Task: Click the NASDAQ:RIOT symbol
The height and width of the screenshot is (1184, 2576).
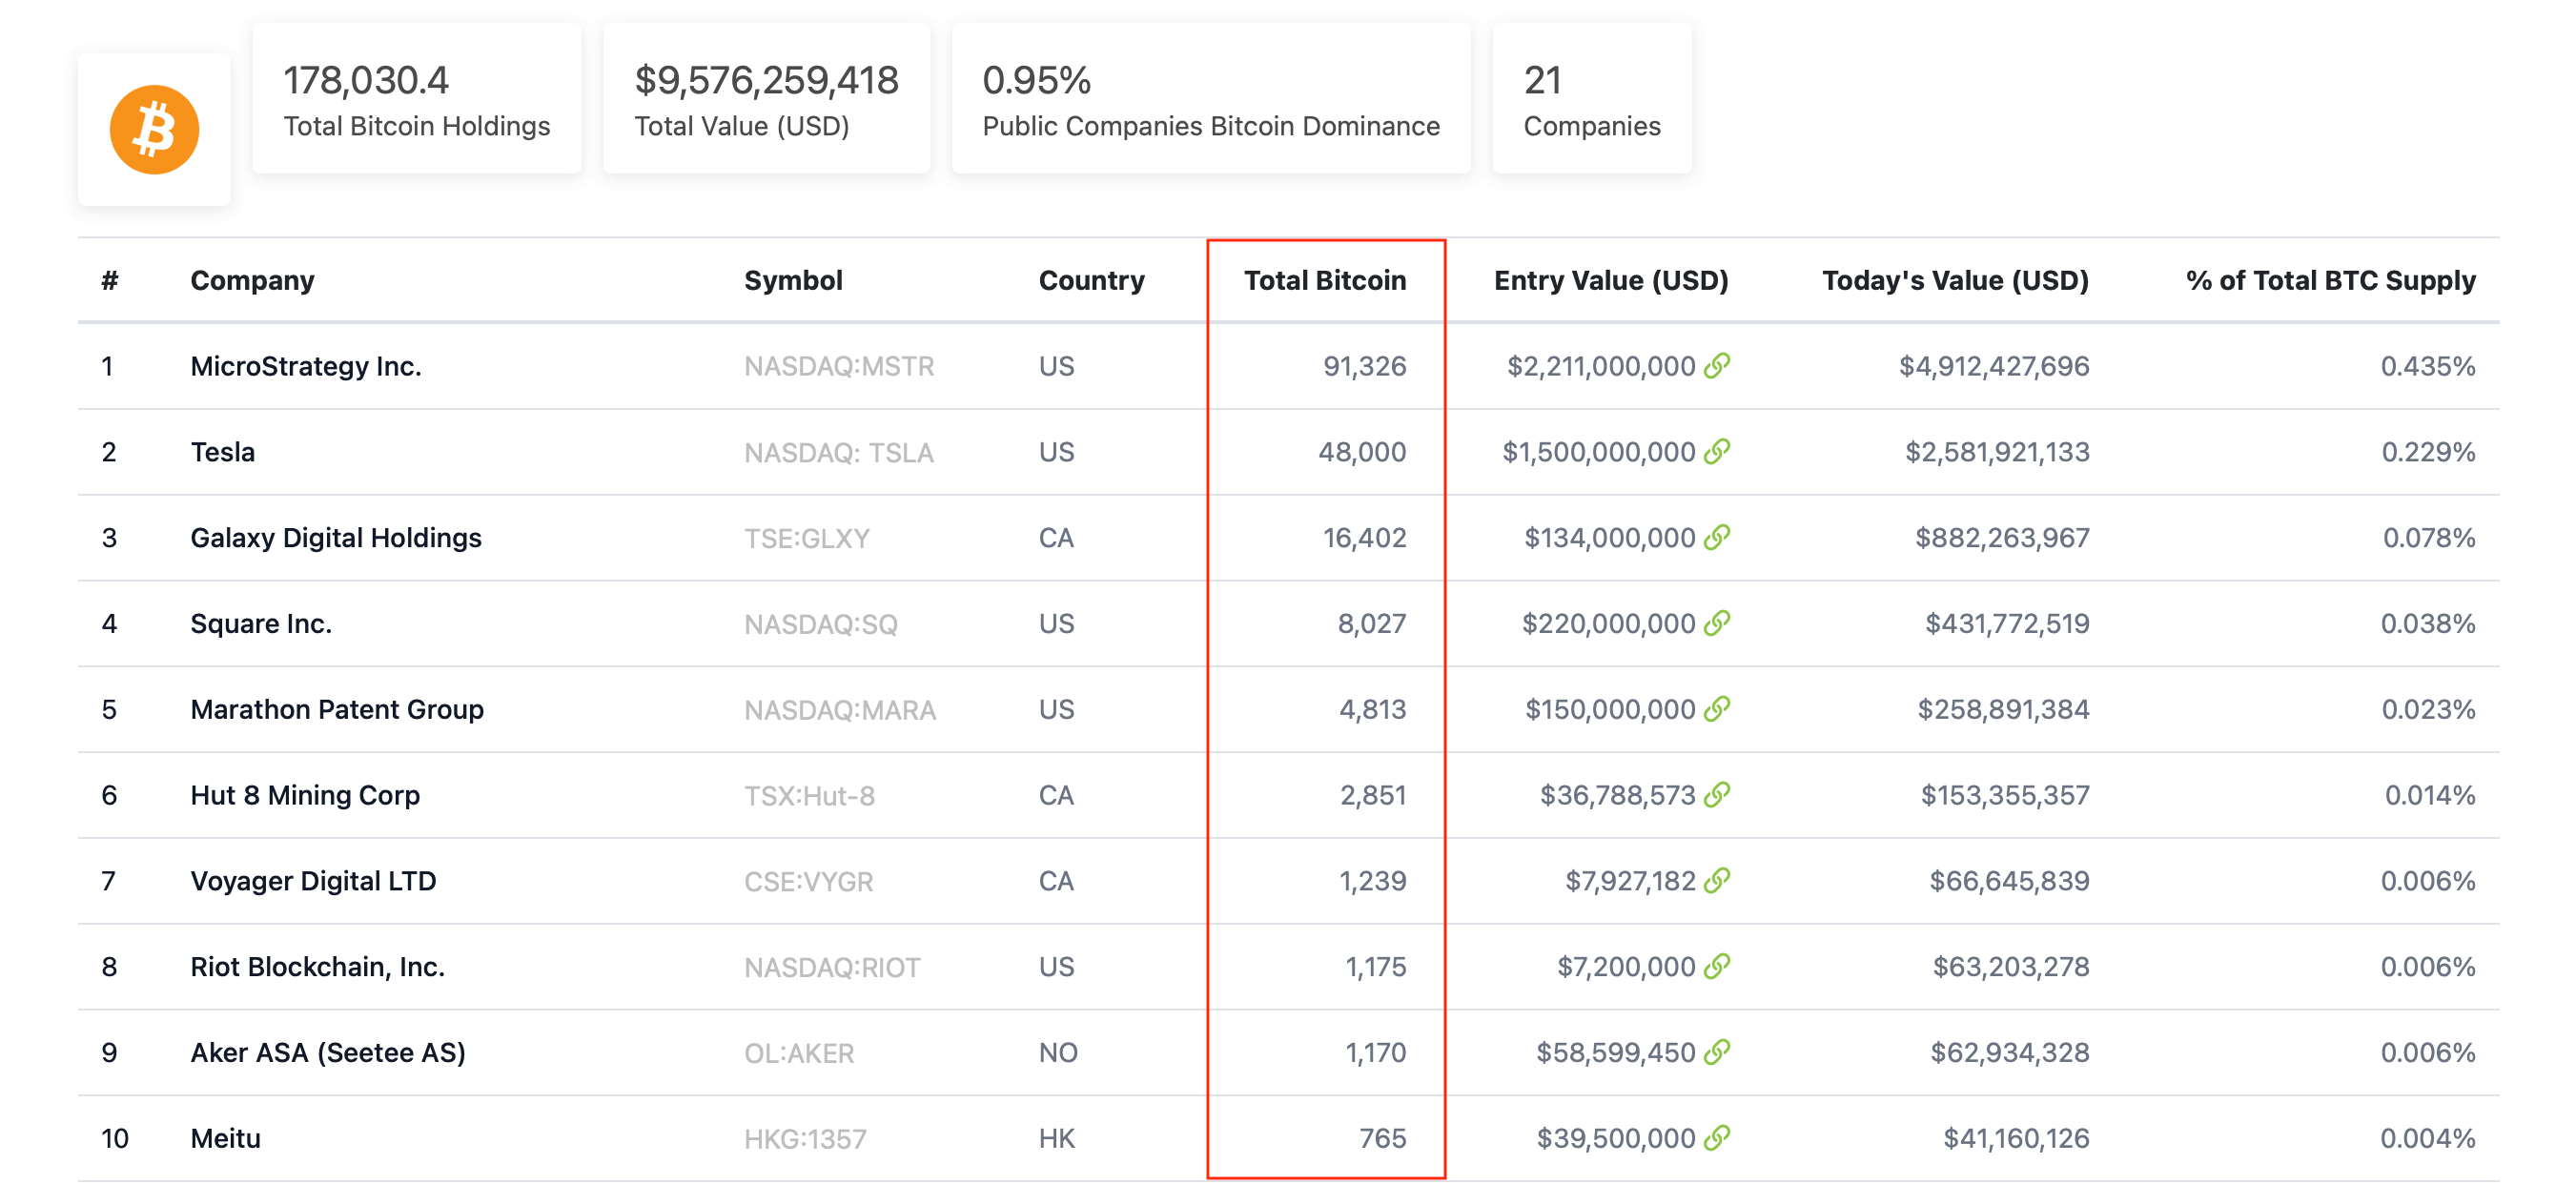Action: point(832,967)
